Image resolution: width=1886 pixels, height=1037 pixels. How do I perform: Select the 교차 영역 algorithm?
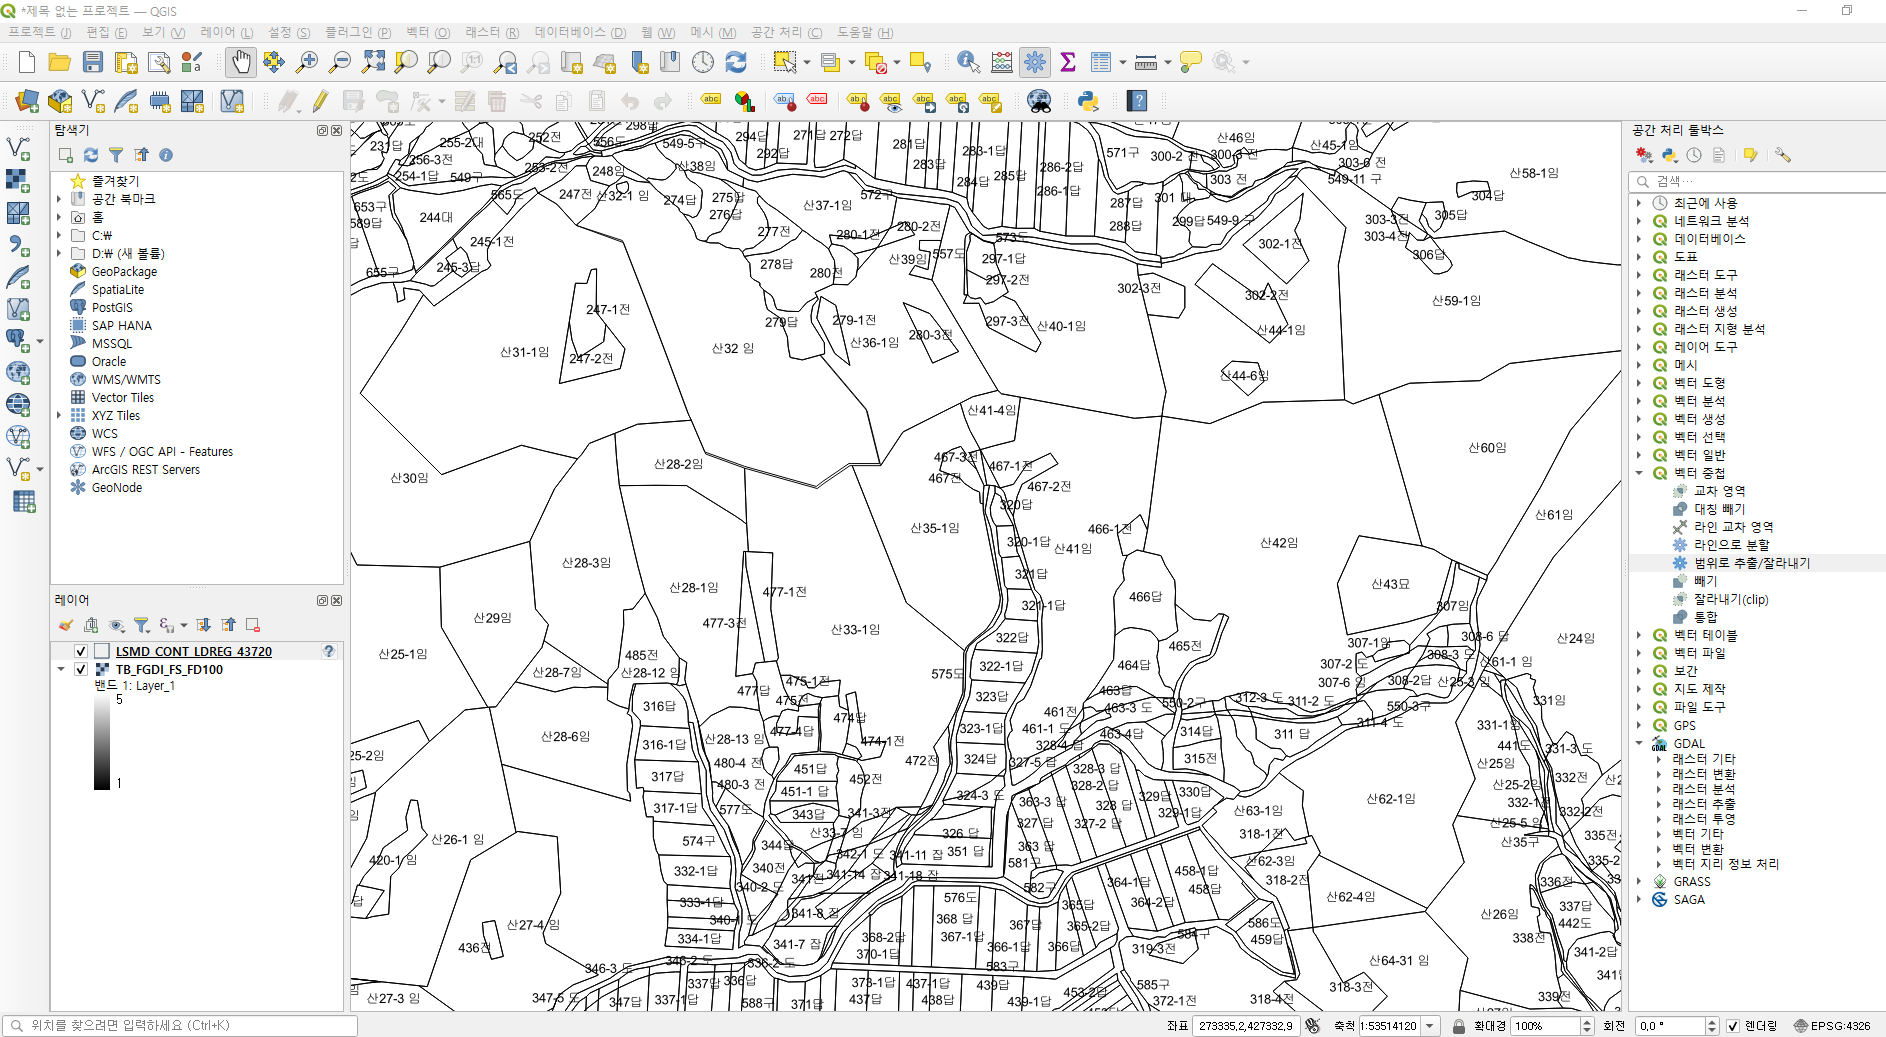point(1719,491)
